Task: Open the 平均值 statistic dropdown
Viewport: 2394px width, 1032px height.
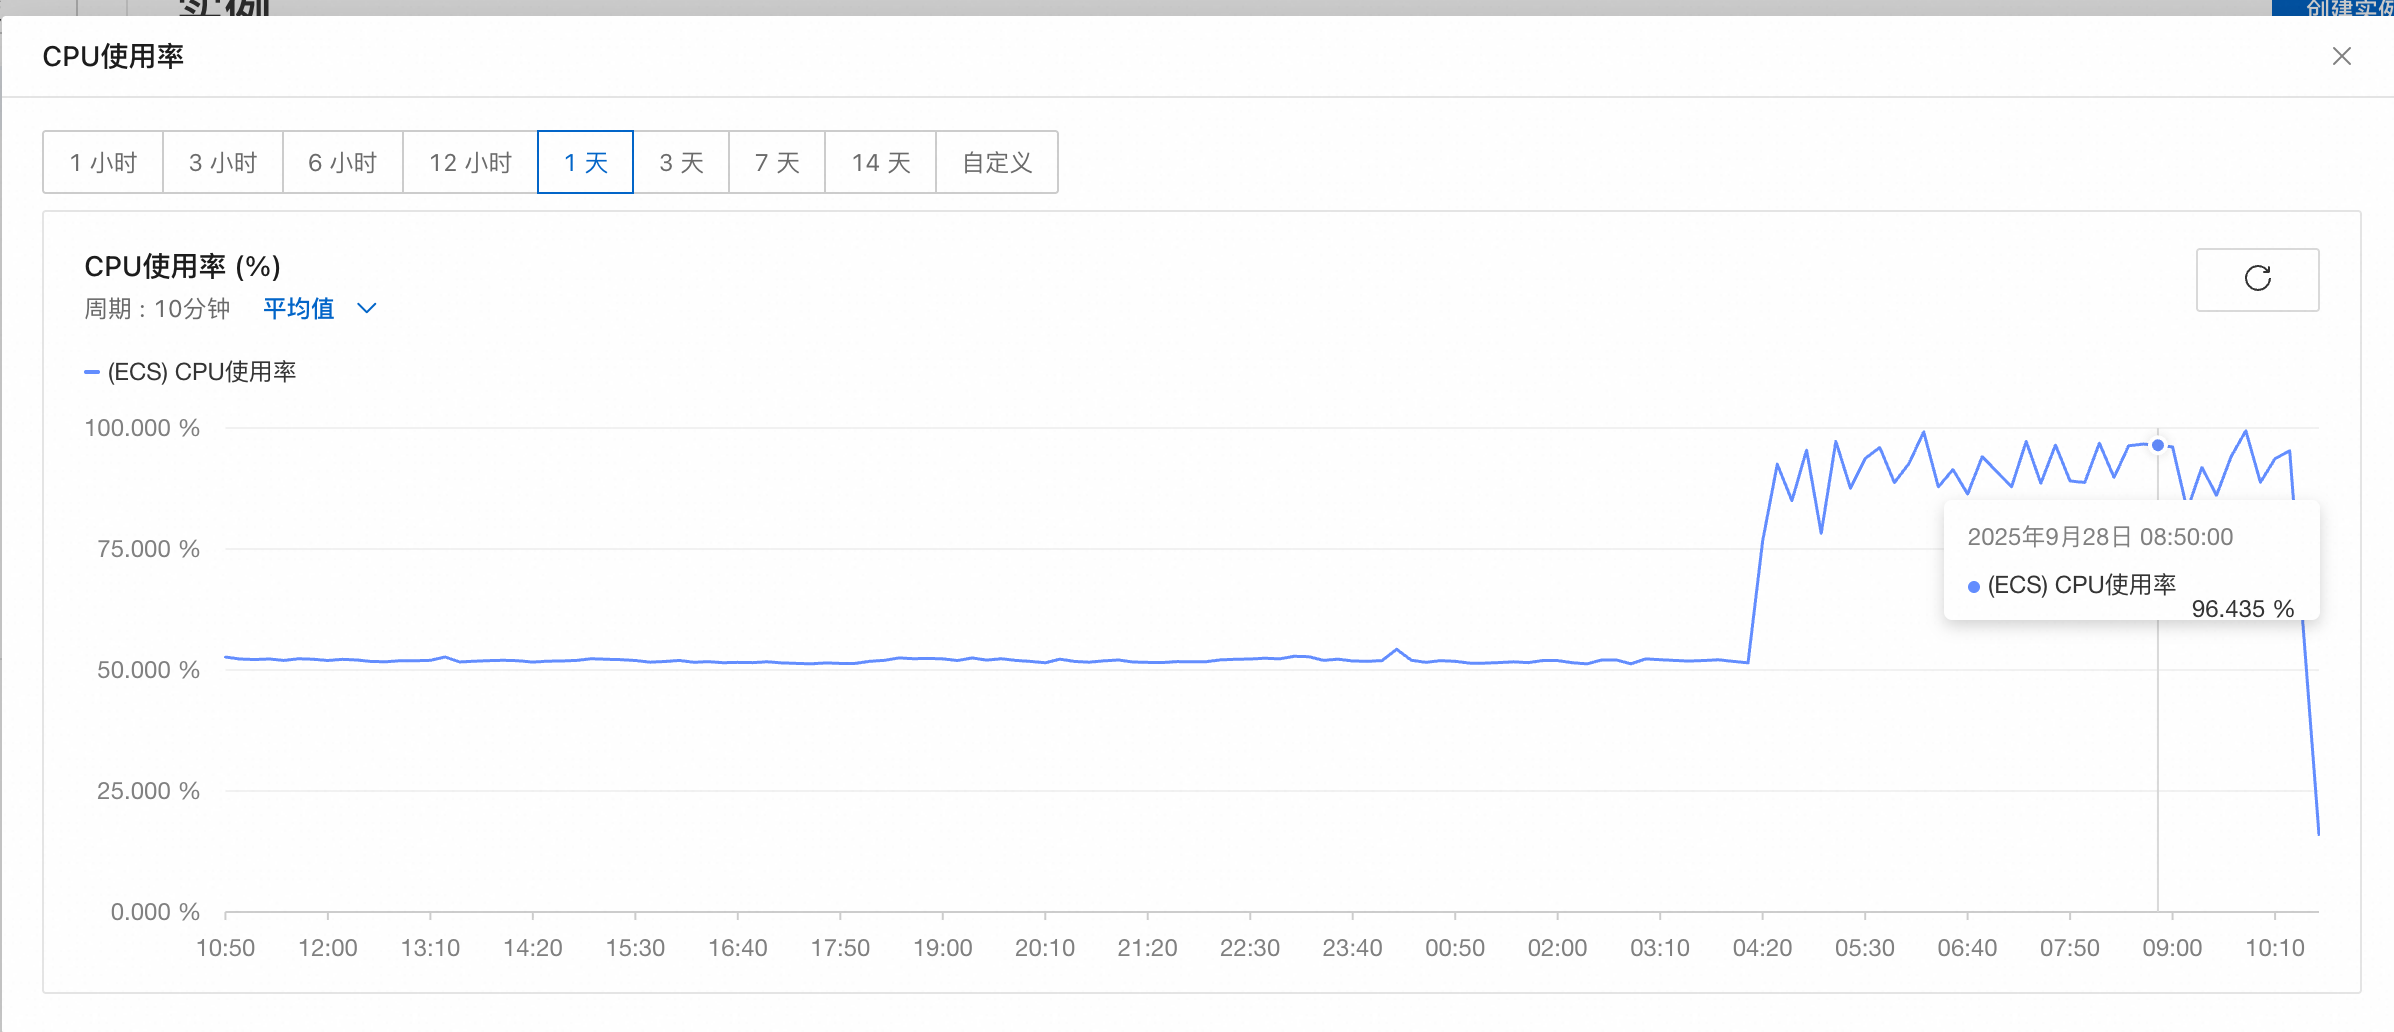Action: (x=320, y=308)
